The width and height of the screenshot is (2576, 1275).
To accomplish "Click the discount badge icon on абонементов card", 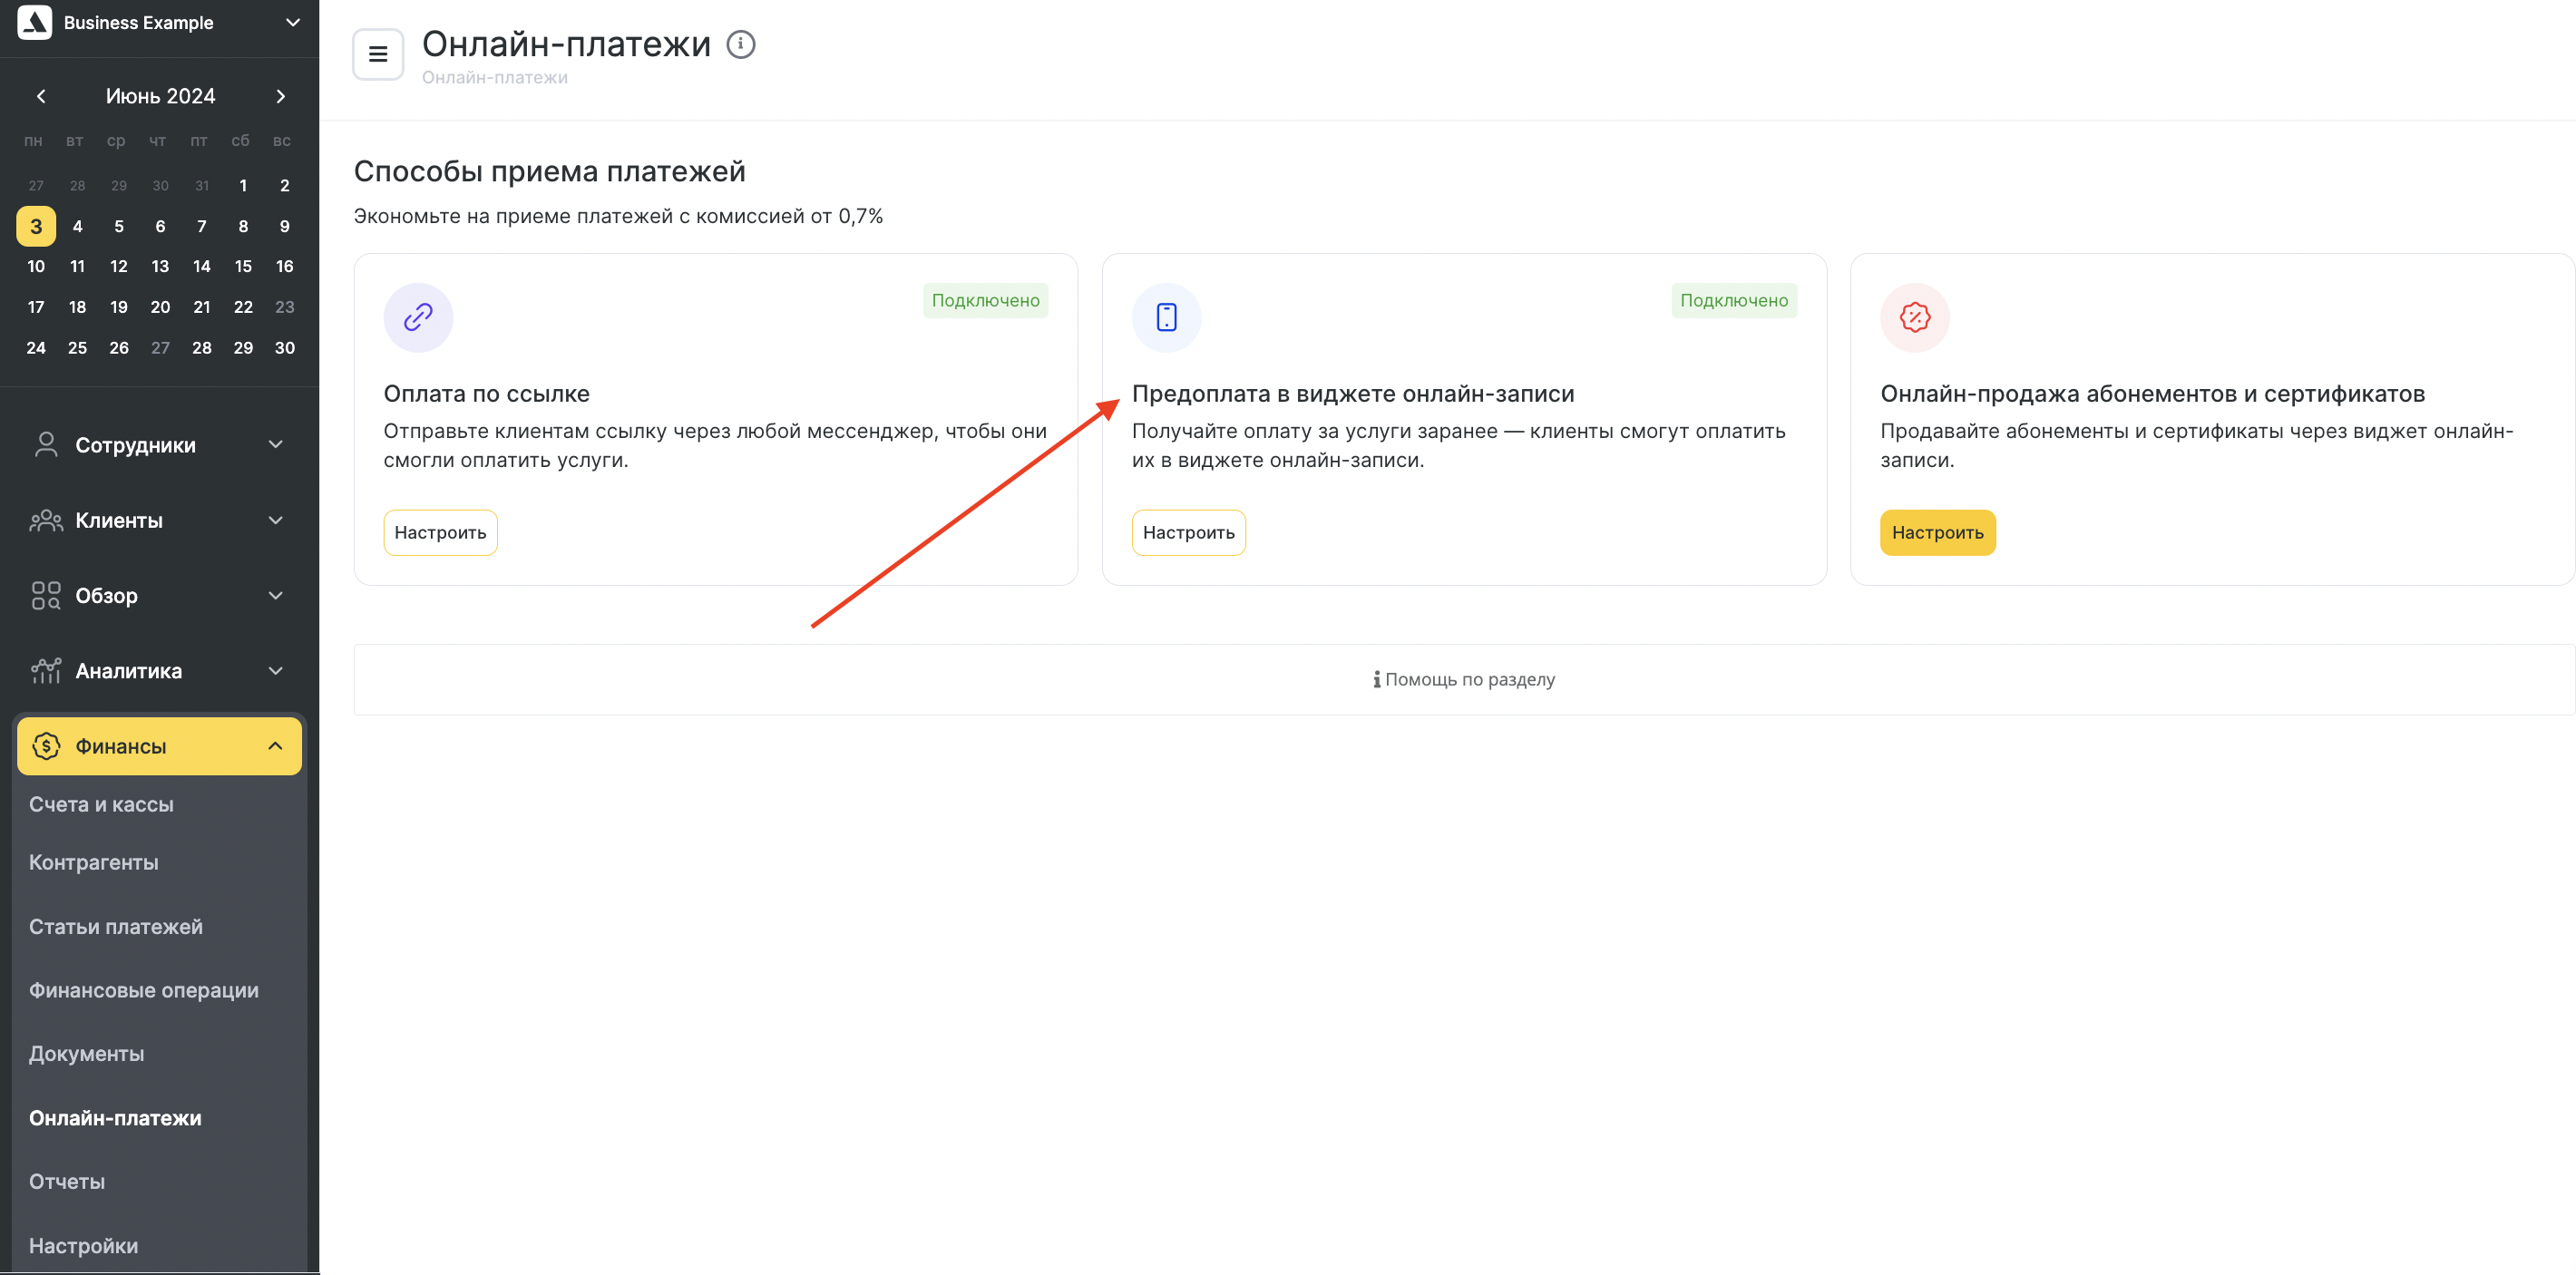I will [x=1915, y=317].
